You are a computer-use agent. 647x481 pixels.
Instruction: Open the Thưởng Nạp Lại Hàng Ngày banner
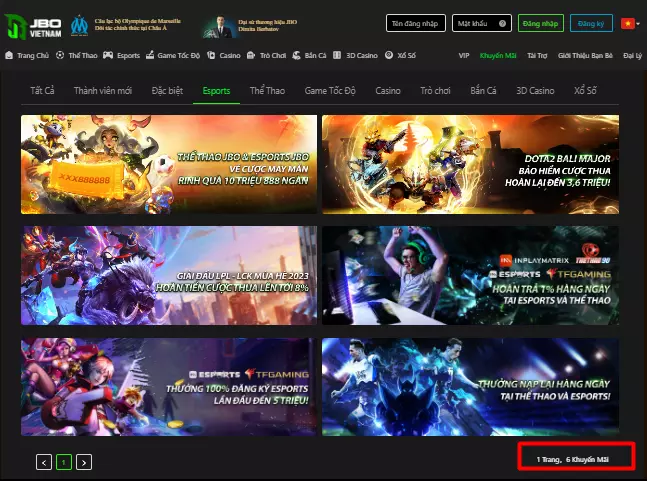470,387
